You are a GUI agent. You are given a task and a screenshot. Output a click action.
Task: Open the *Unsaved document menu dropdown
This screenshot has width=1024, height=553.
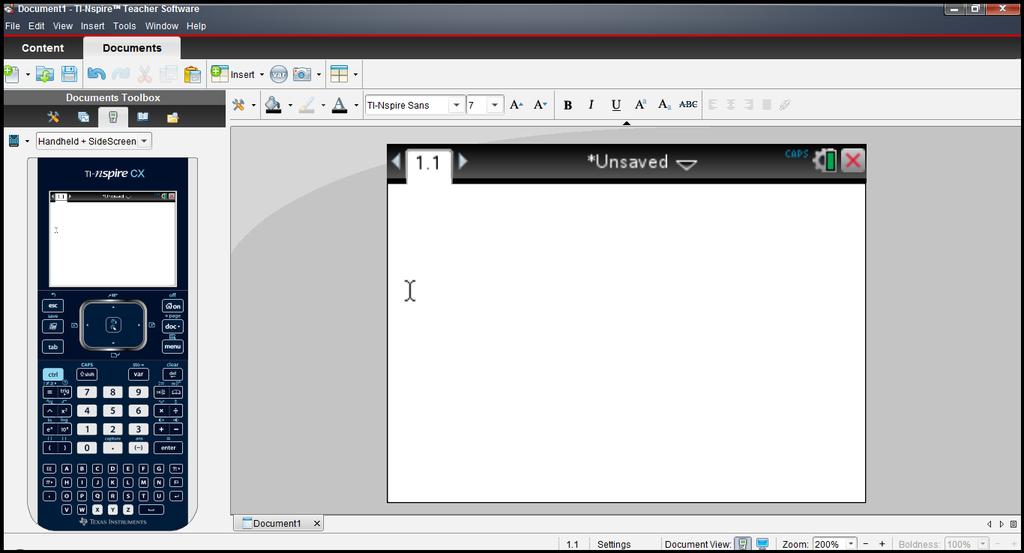tap(686, 164)
